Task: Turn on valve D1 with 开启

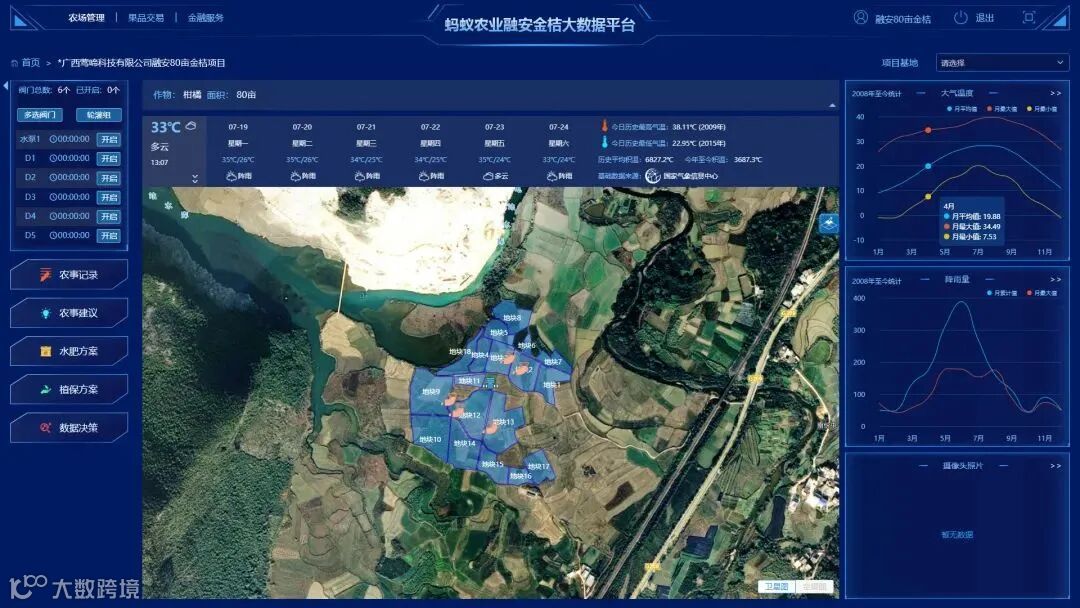Action: [109, 158]
